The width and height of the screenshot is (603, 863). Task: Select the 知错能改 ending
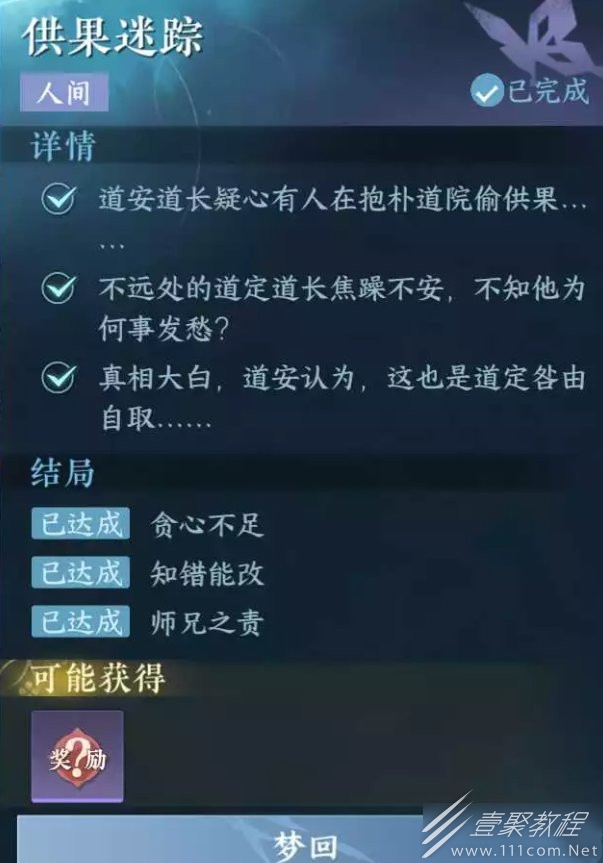(207, 573)
